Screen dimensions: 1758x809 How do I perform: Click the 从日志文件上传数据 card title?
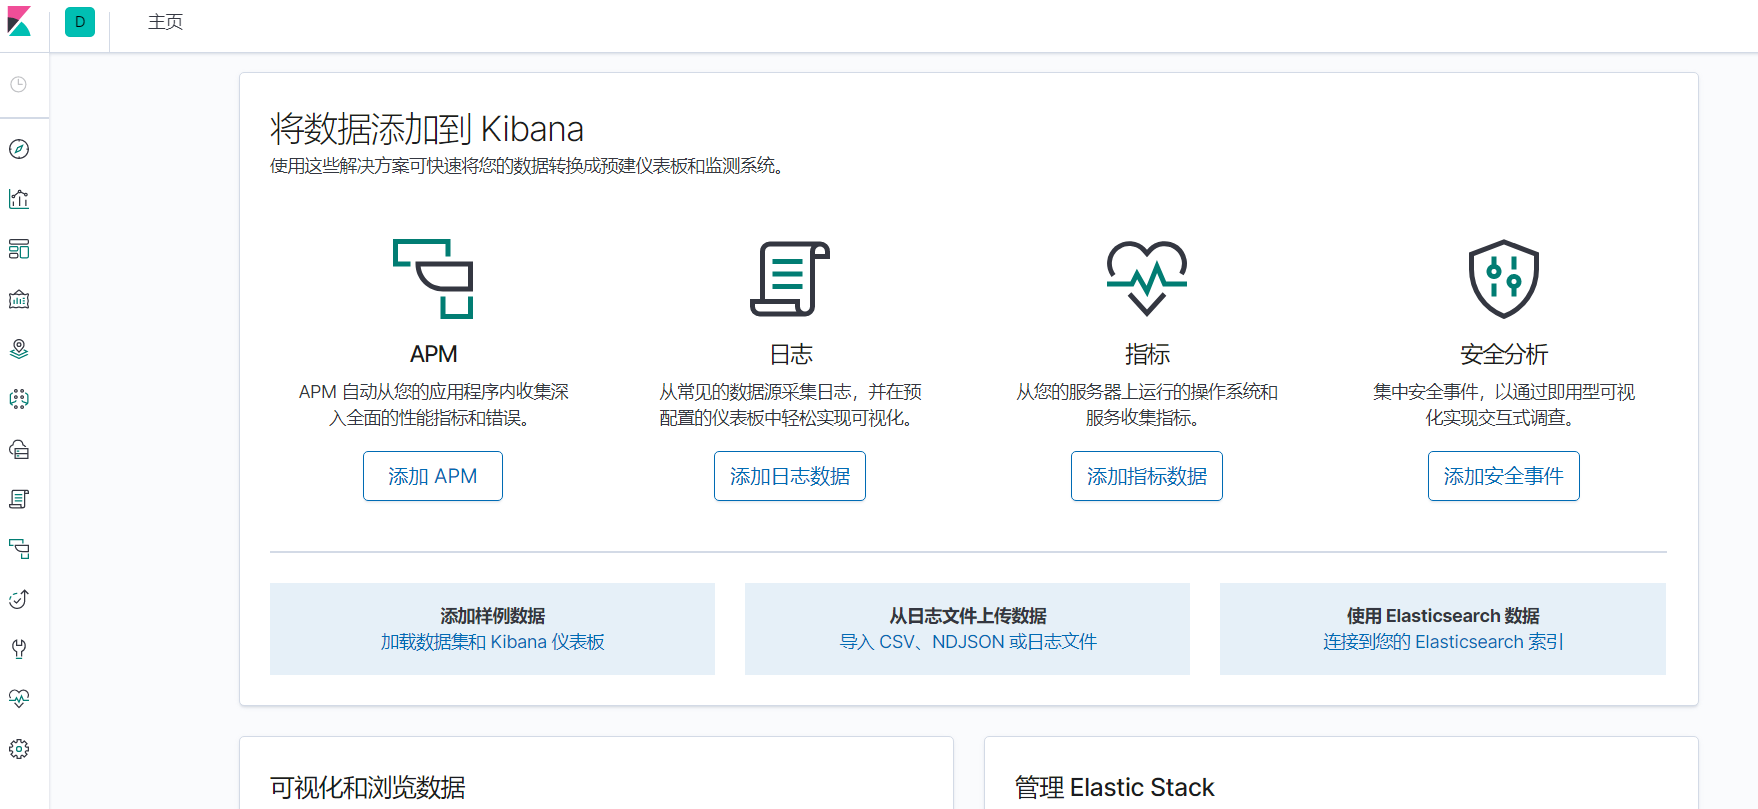[x=968, y=616]
